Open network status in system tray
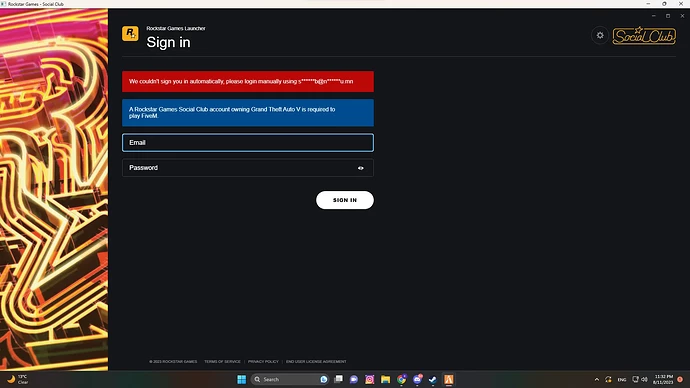The width and height of the screenshot is (690, 388). [635, 379]
